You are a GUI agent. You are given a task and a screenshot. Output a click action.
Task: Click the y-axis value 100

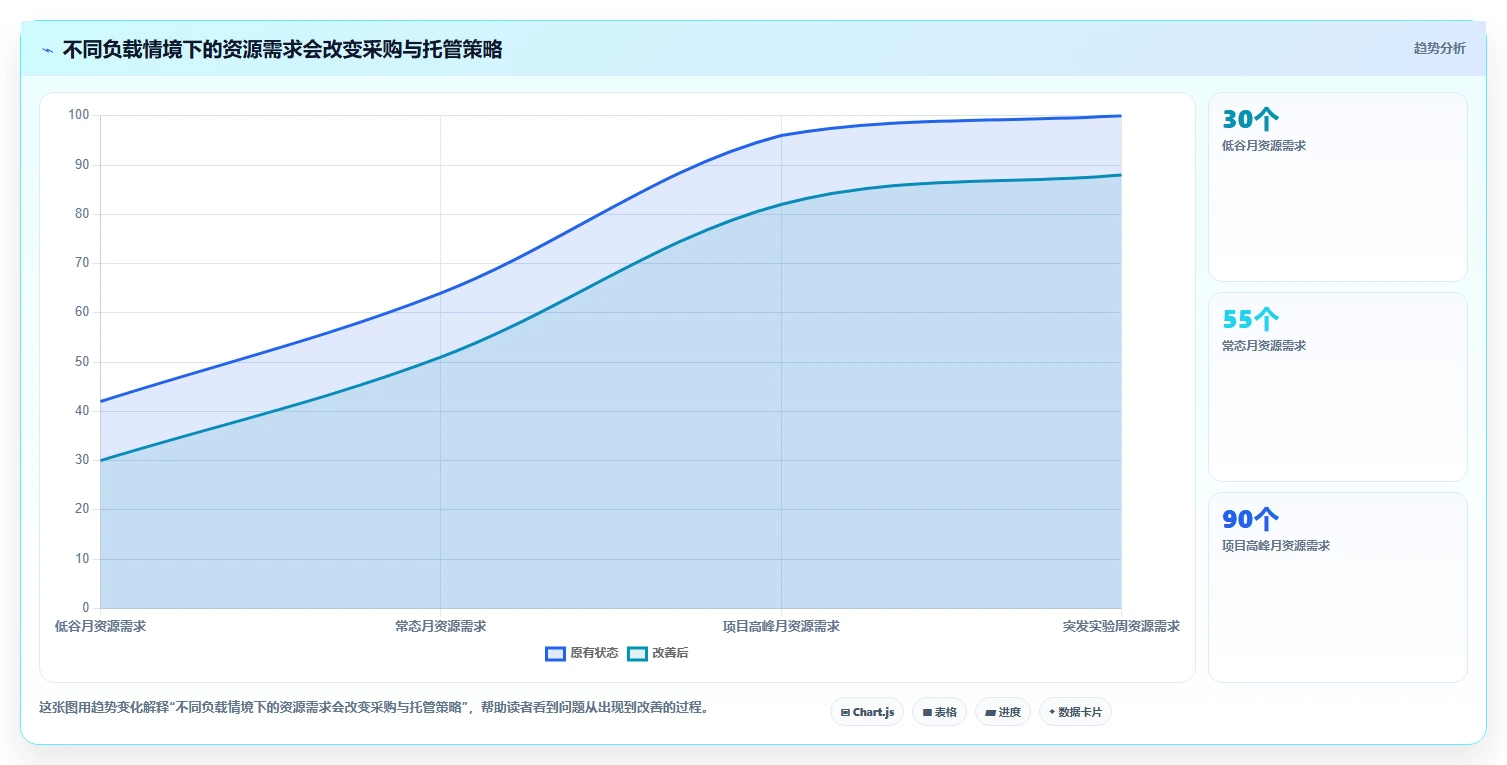79,115
